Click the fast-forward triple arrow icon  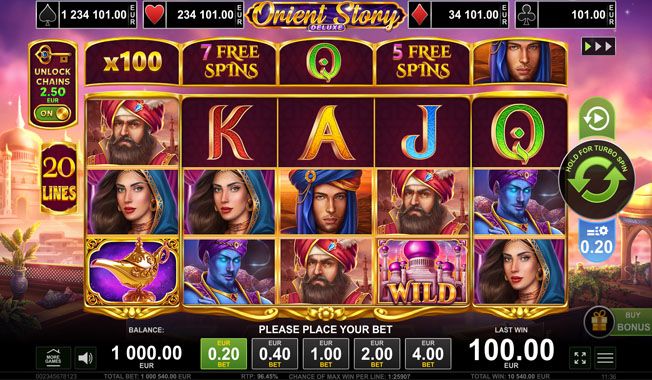tap(598, 47)
